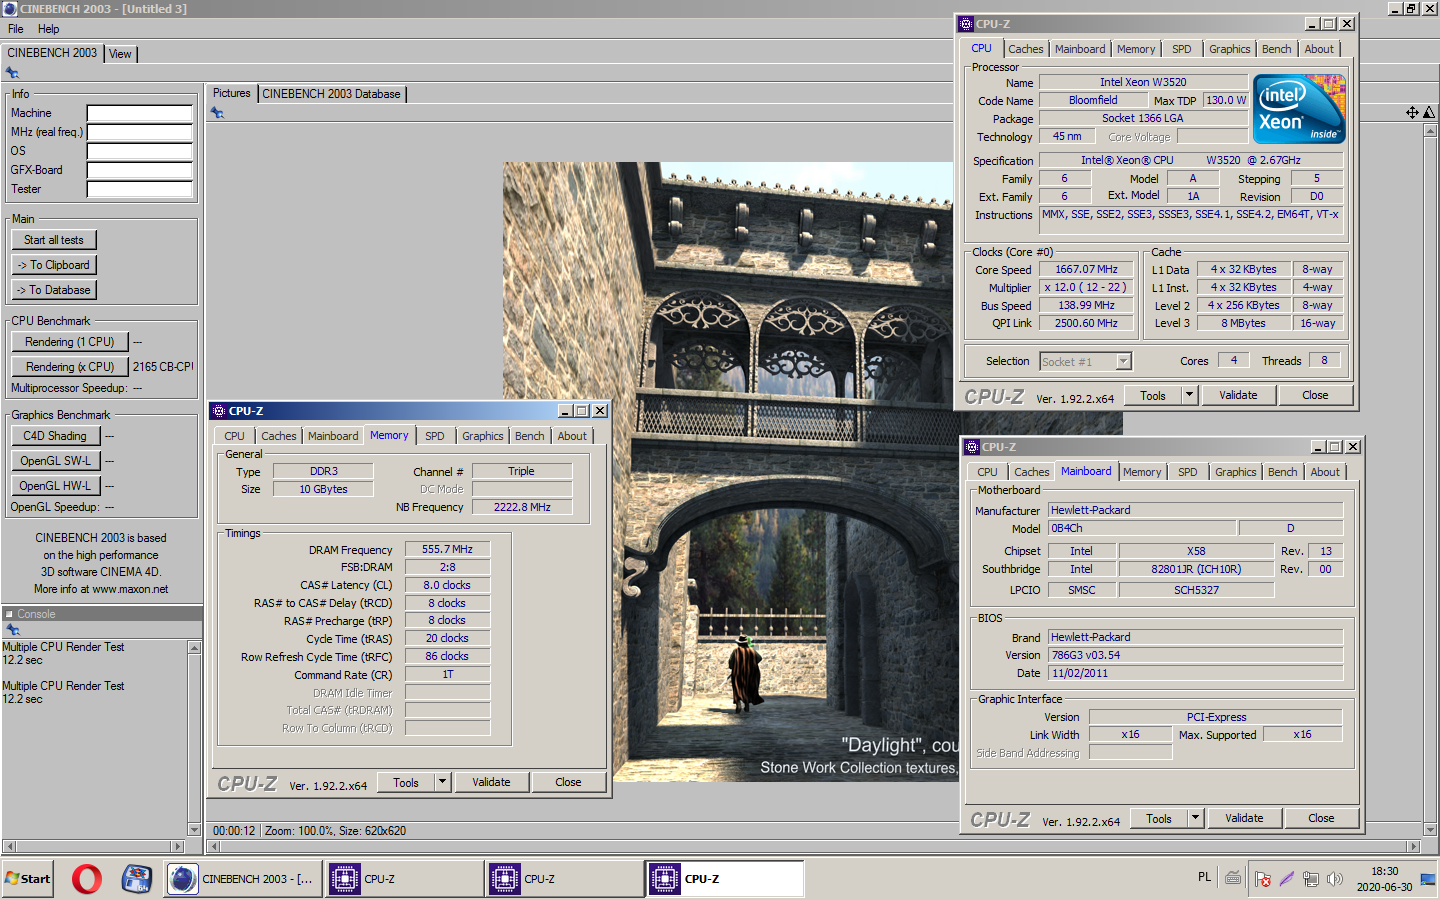Image resolution: width=1440 pixels, height=900 pixels.
Task: Click the GFX-Board input field
Action: pos(139,170)
